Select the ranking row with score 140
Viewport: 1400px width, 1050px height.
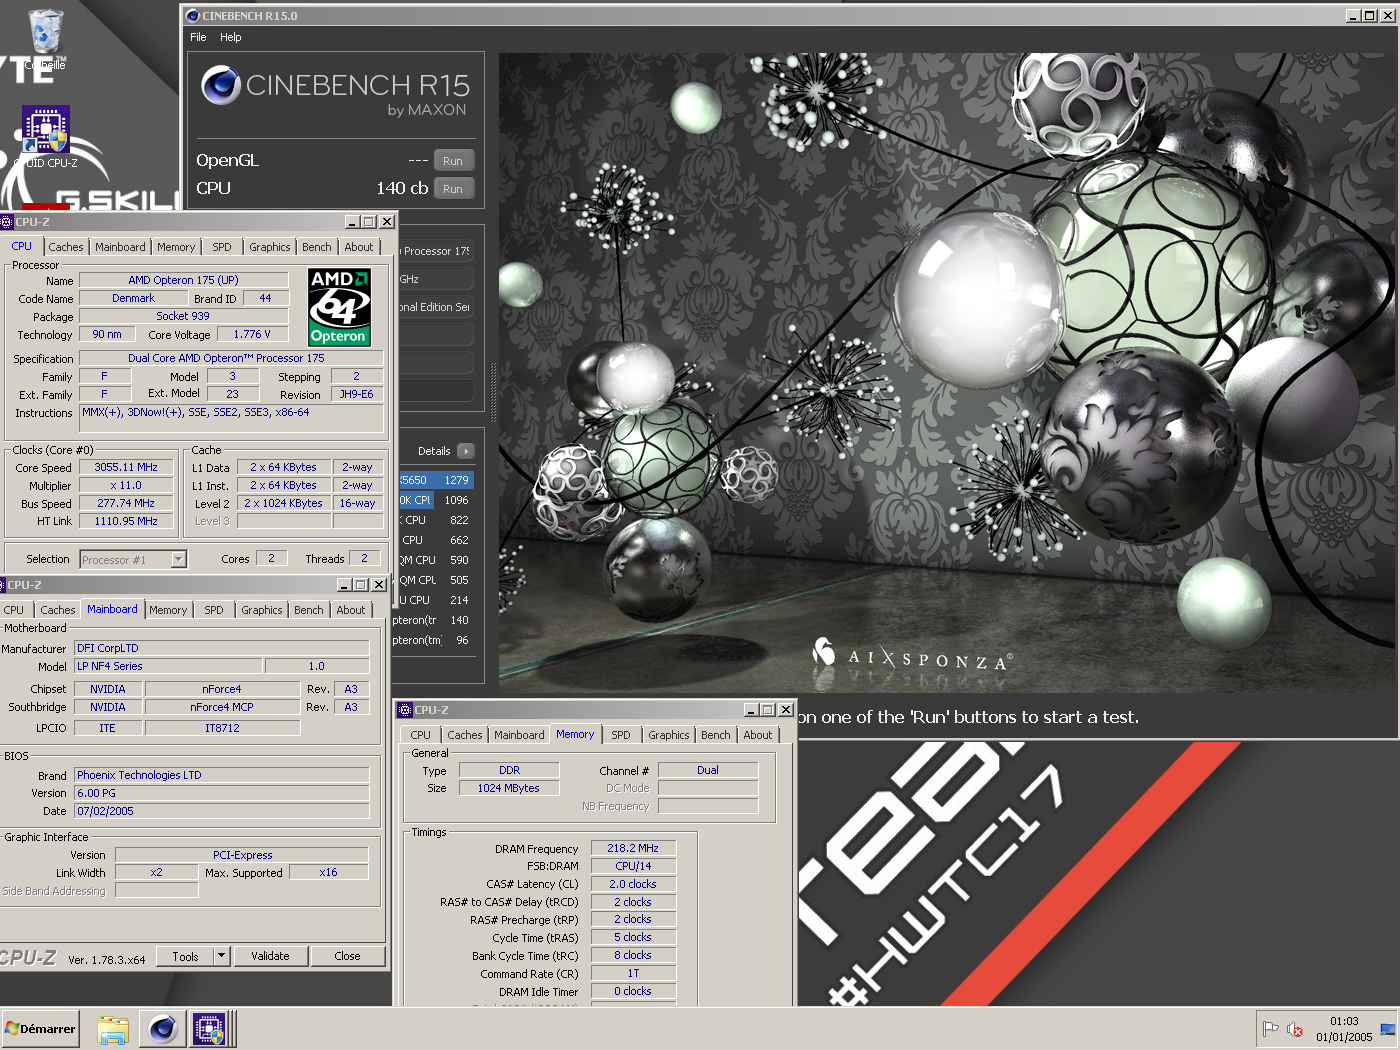tap(432, 620)
